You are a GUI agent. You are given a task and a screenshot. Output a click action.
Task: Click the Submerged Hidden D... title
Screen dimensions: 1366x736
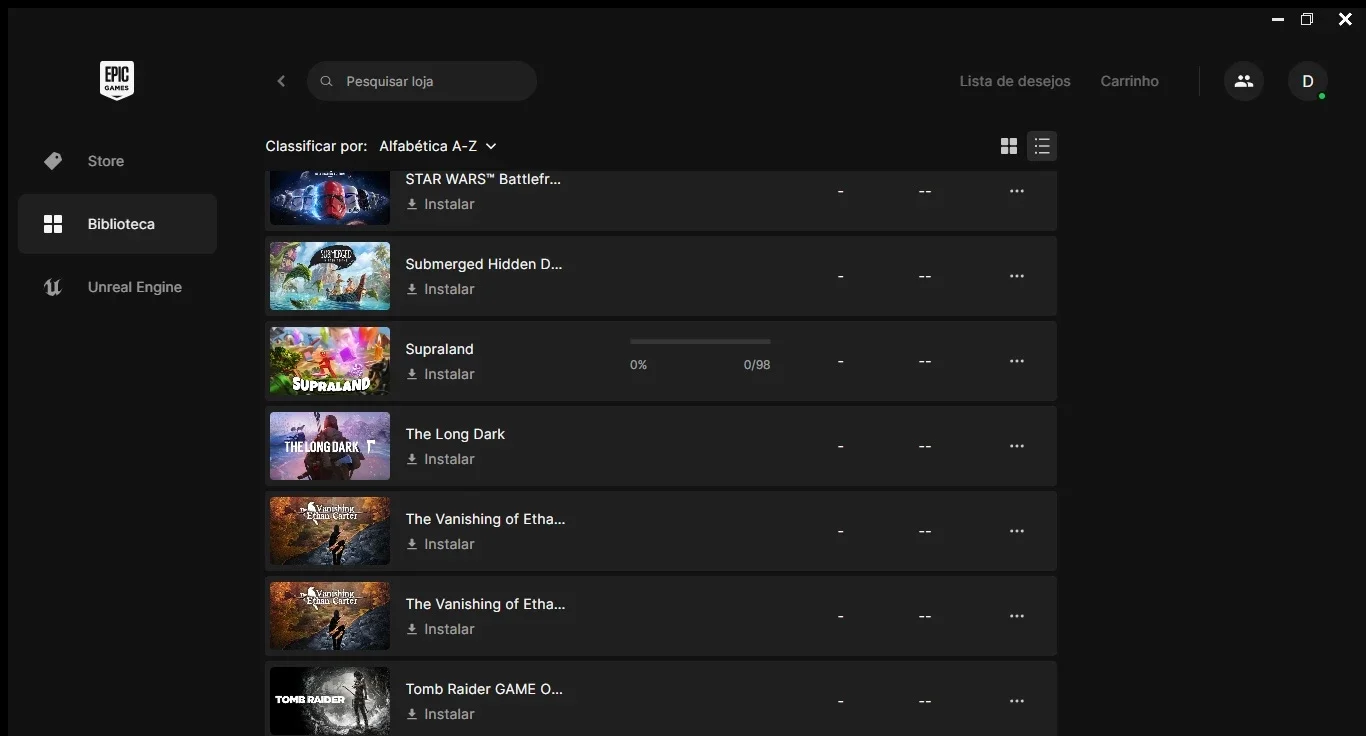click(484, 264)
